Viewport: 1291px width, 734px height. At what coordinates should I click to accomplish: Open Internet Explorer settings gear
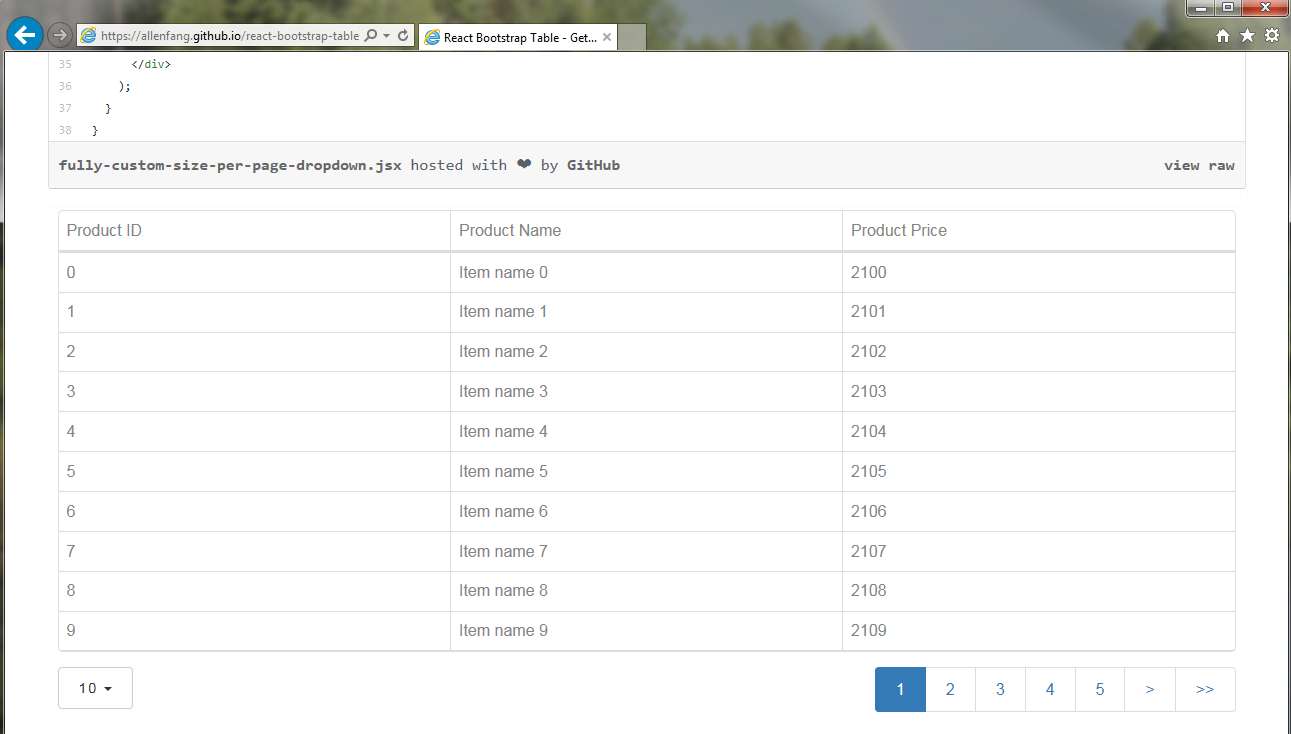click(x=1271, y=34)
